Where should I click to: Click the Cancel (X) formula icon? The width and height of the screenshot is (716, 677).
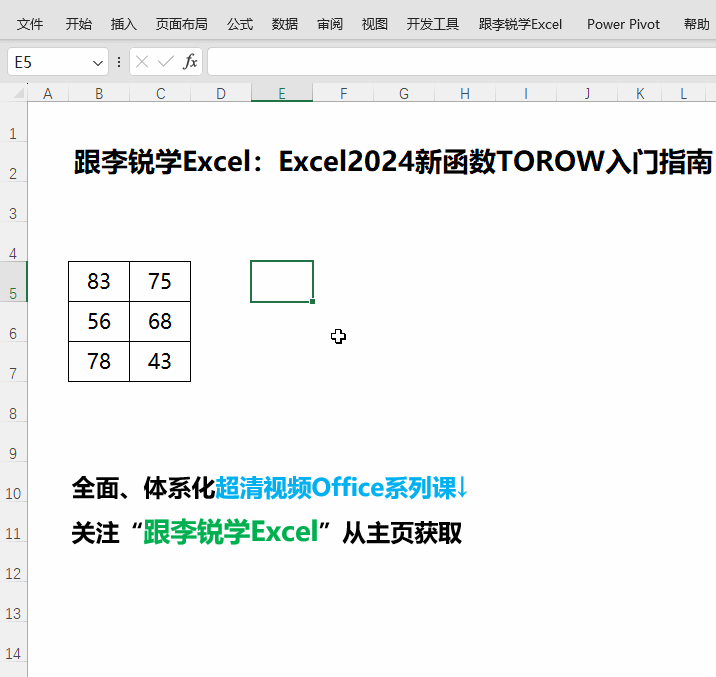(142, 62)
